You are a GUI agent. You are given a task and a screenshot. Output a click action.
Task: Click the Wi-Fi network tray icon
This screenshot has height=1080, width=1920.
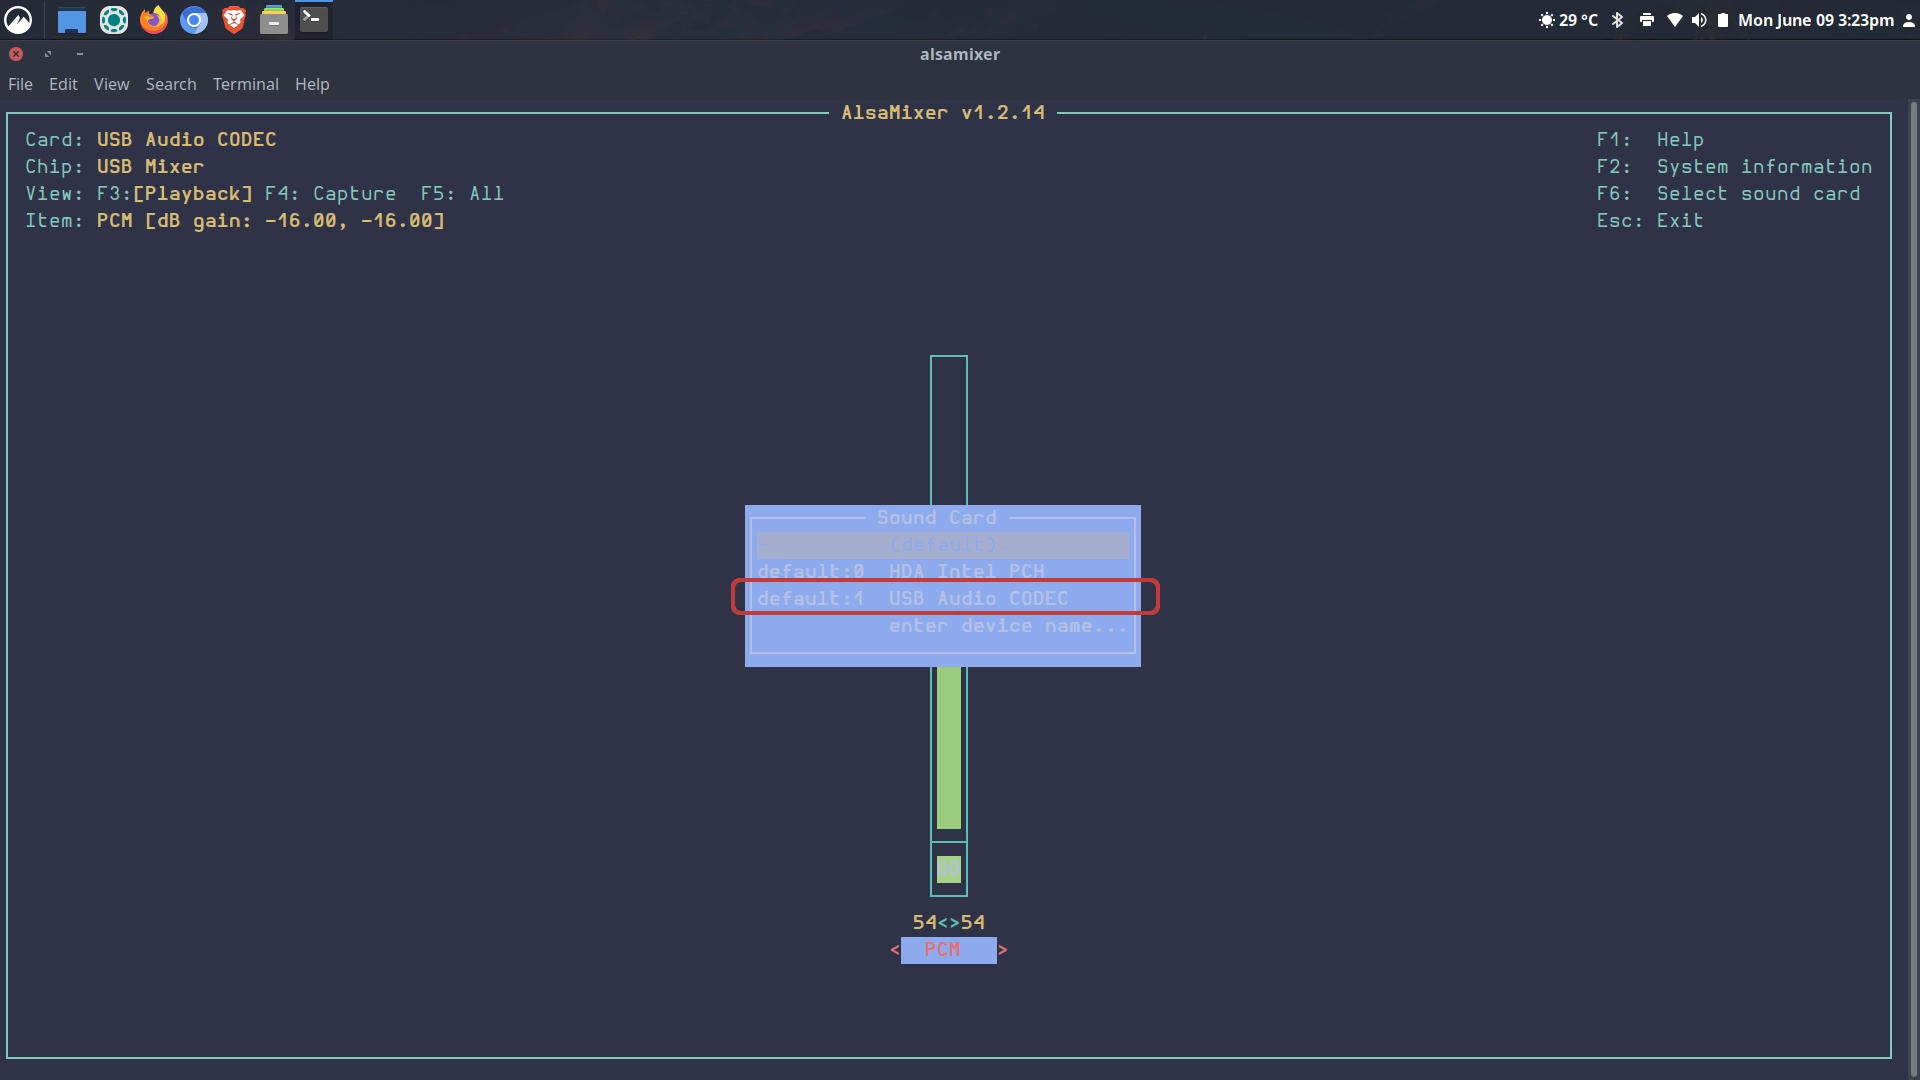click(1674, 20)
